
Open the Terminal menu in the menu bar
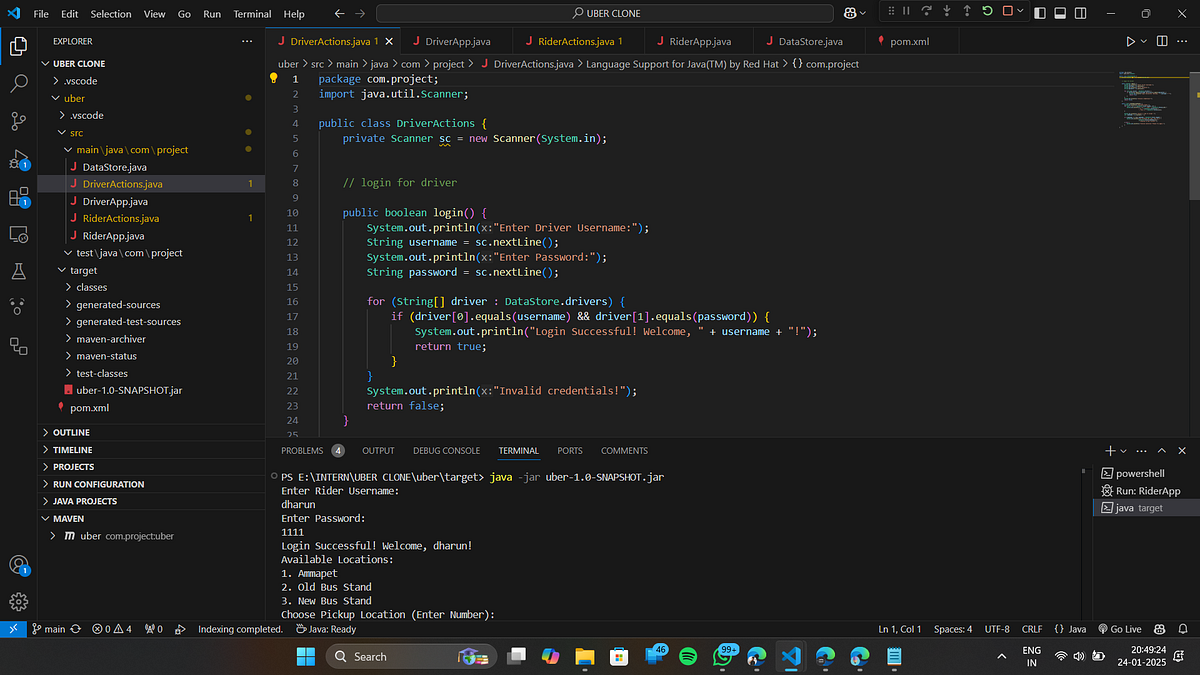click(x=251, y=13)
